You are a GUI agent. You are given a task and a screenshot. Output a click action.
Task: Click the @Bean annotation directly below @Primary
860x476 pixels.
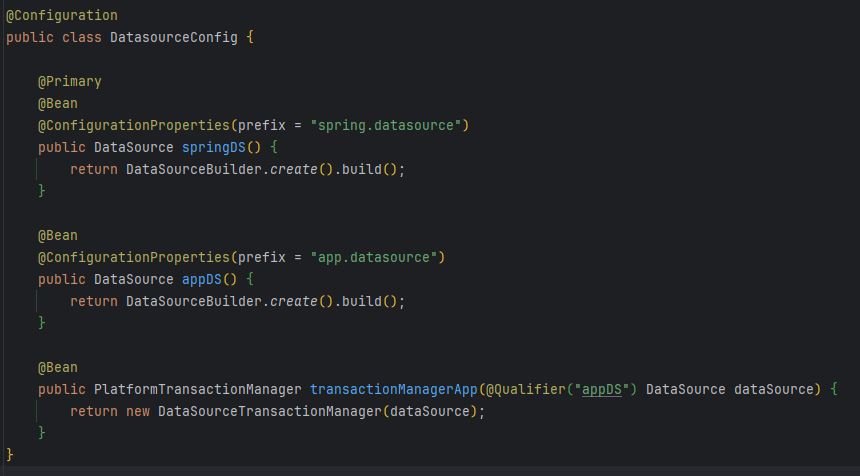57,103
